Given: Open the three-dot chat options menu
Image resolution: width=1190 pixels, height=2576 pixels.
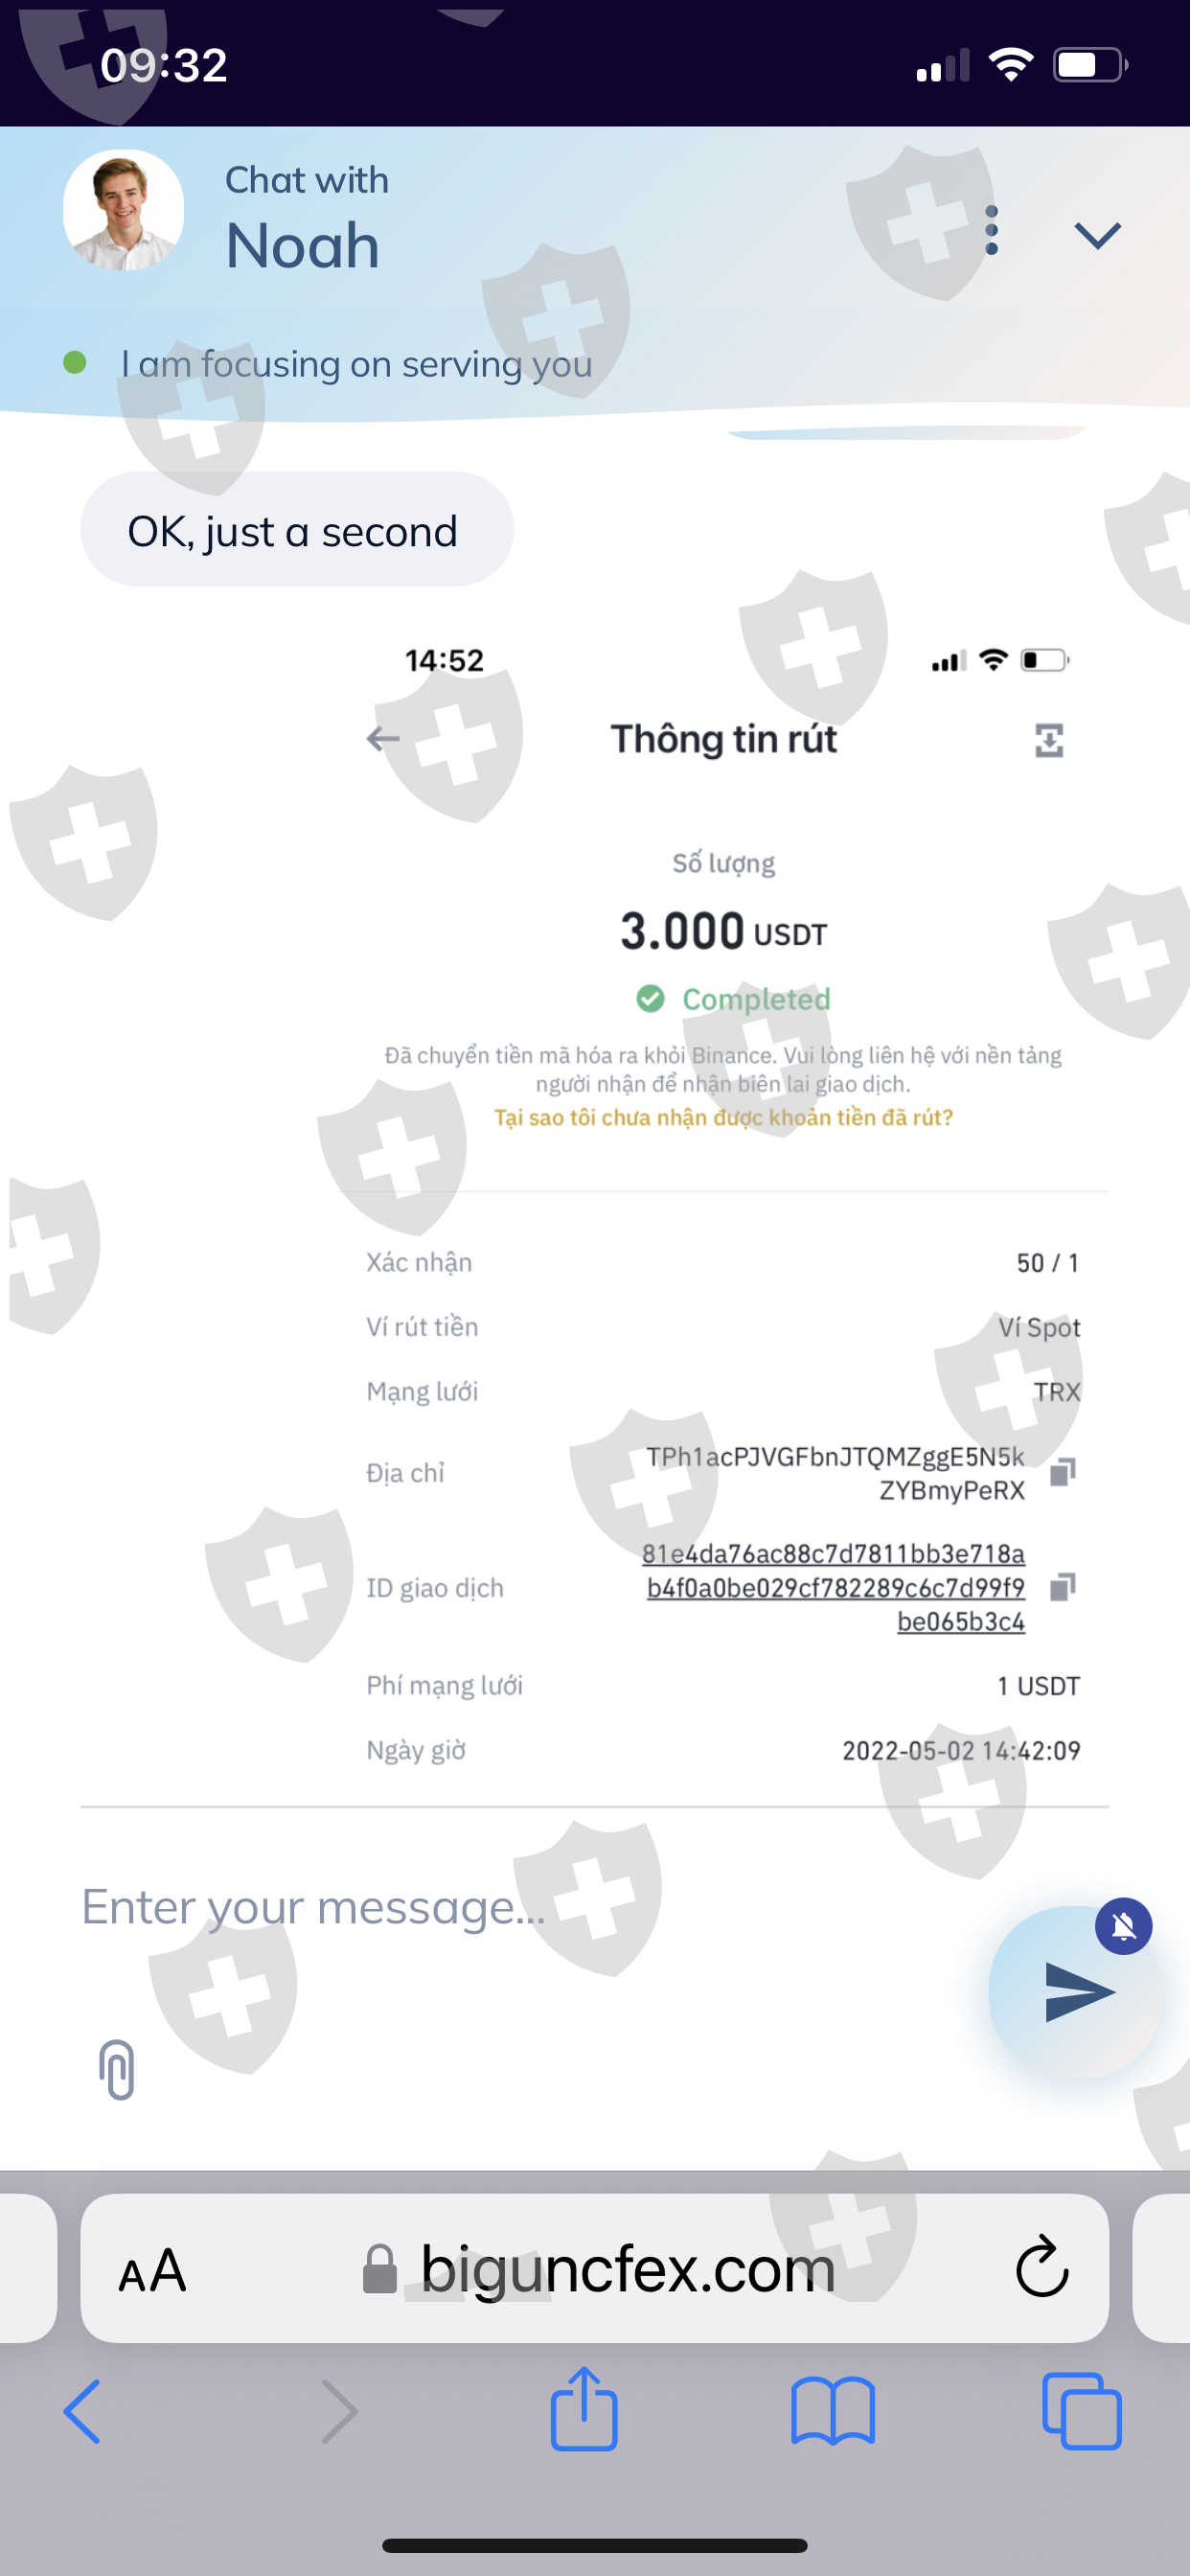Looking at the screenshot, I should 991,231.
